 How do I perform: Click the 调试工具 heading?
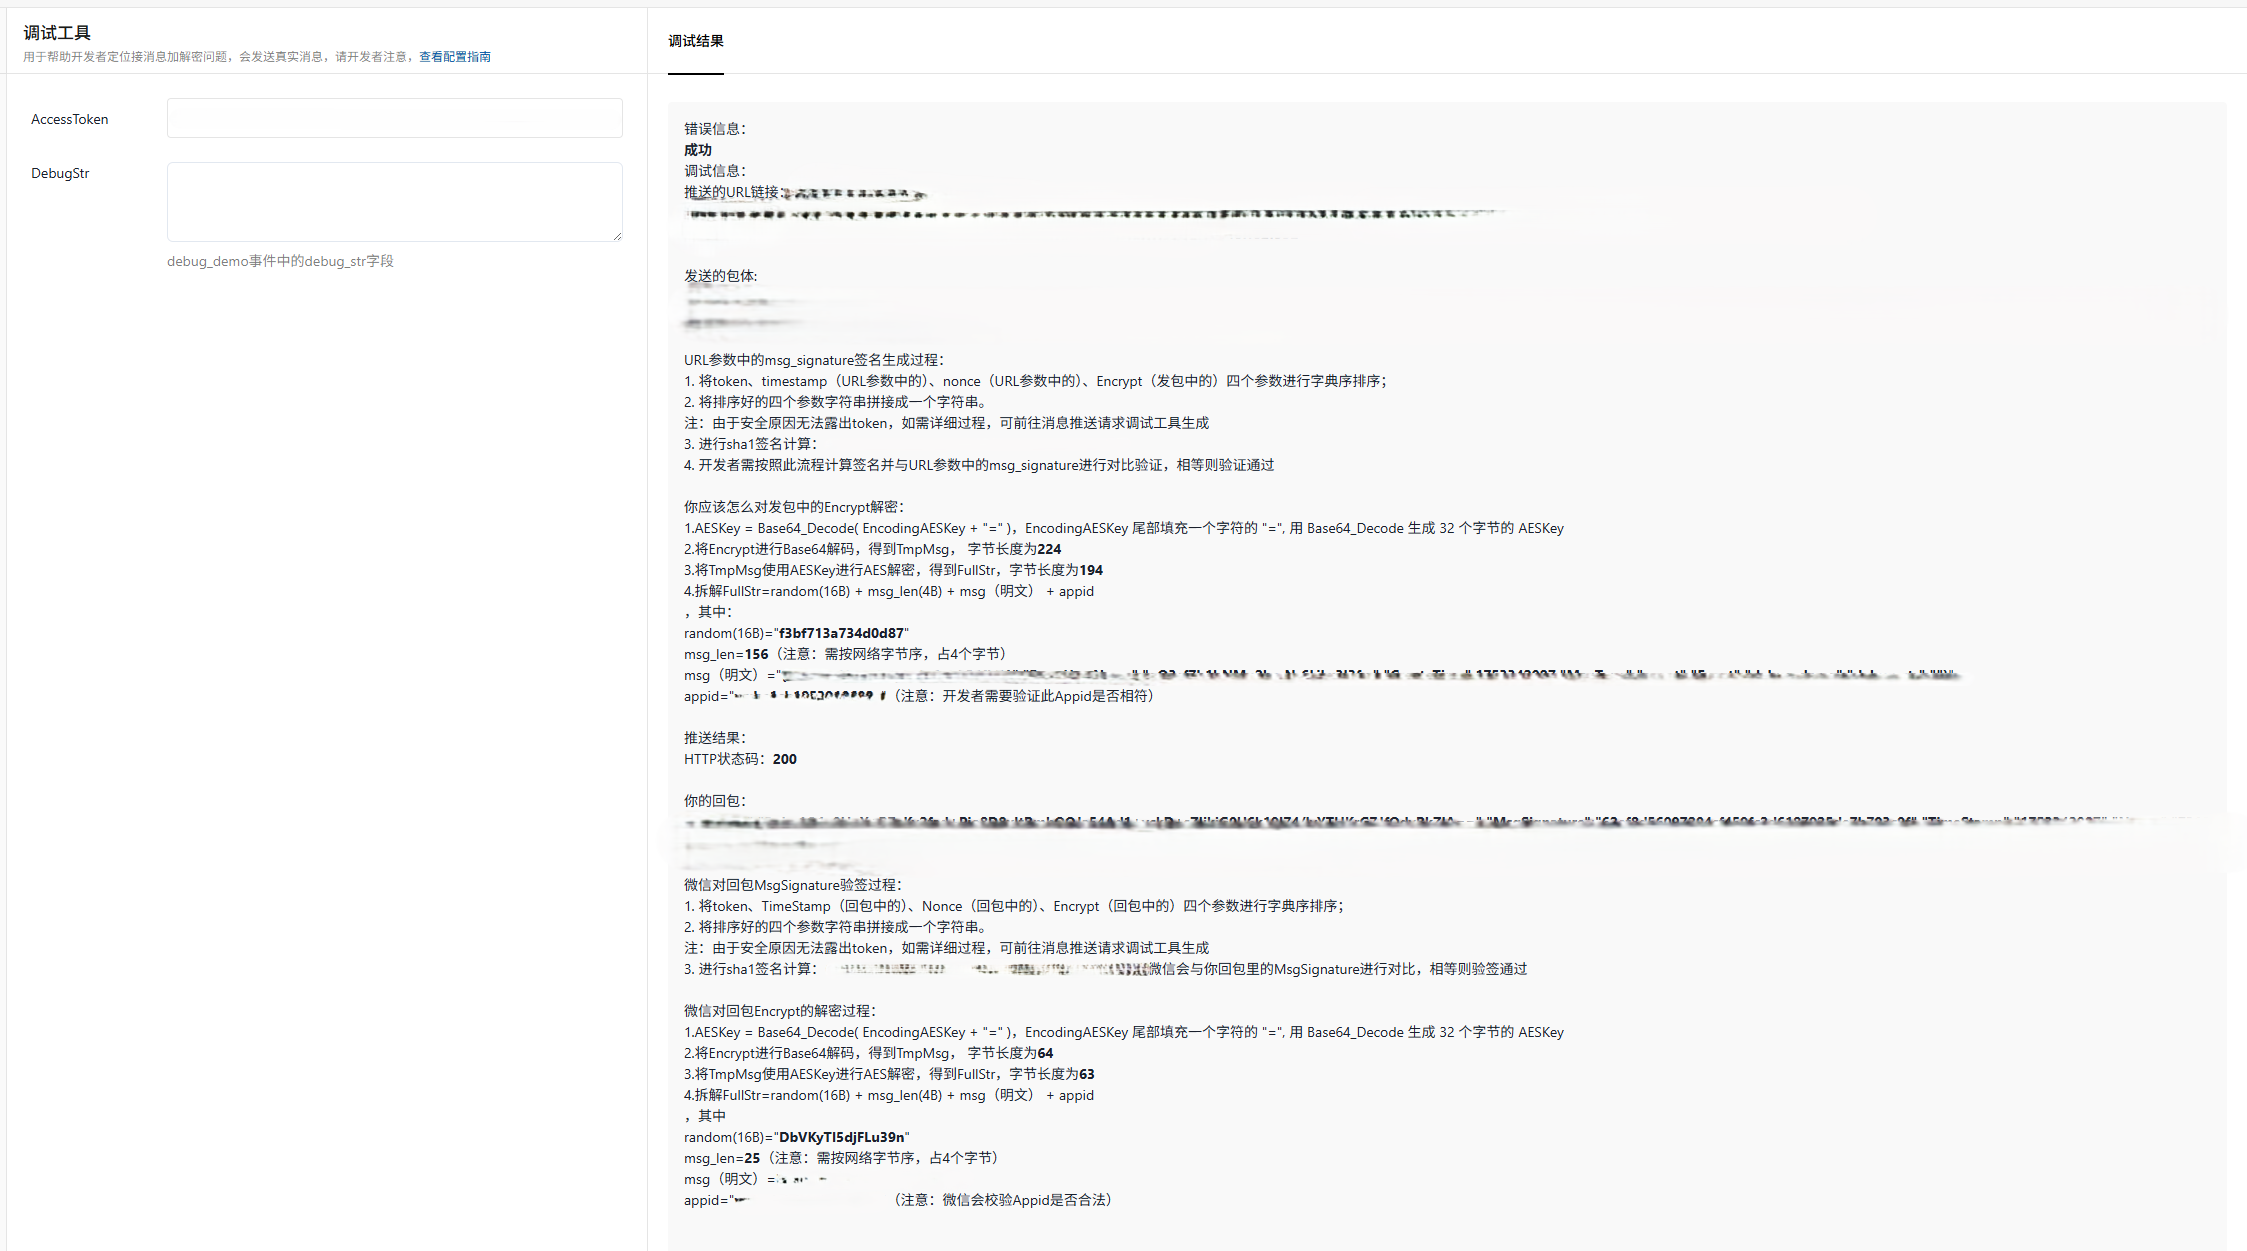(x=57, y=33)
